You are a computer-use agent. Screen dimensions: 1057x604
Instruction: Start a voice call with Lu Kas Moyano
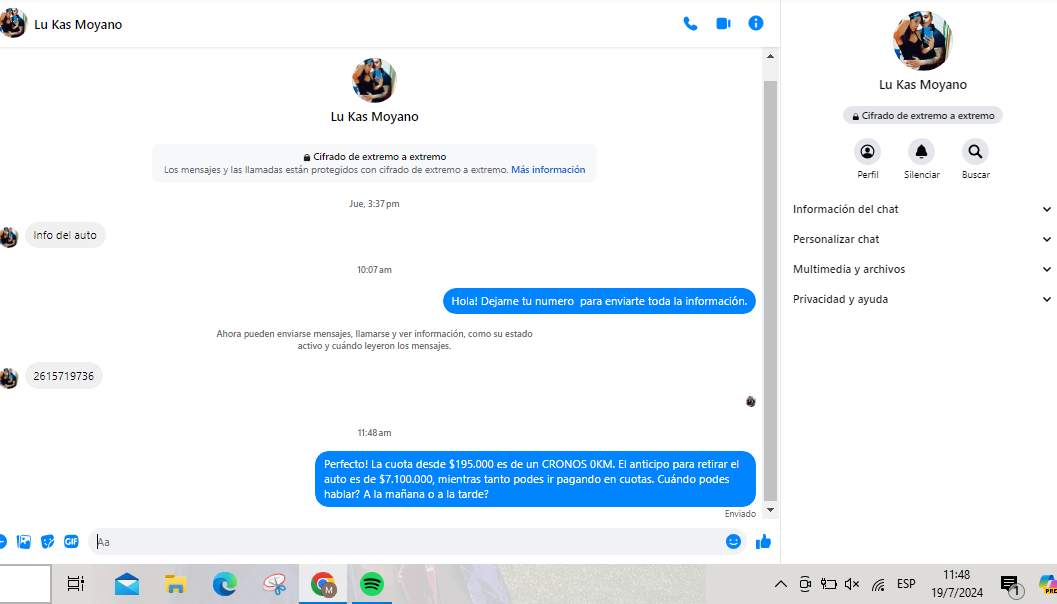click(690, 24)
